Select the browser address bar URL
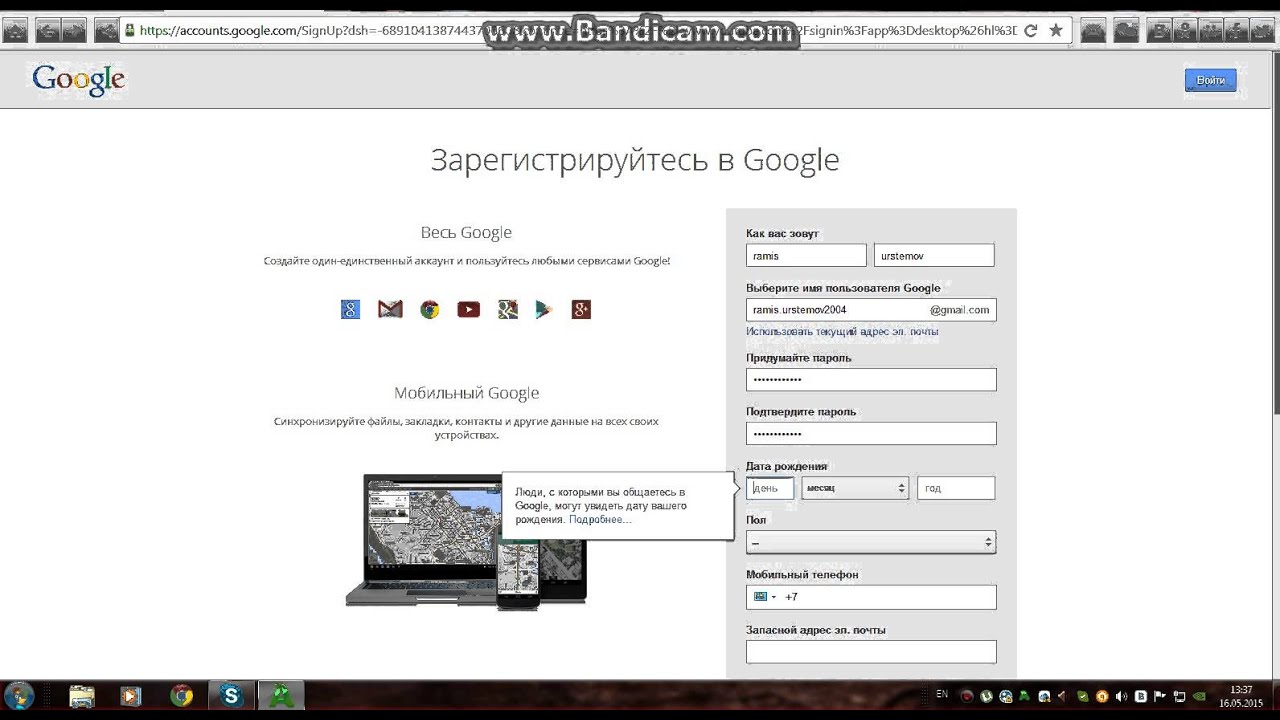 coord(578,31)
